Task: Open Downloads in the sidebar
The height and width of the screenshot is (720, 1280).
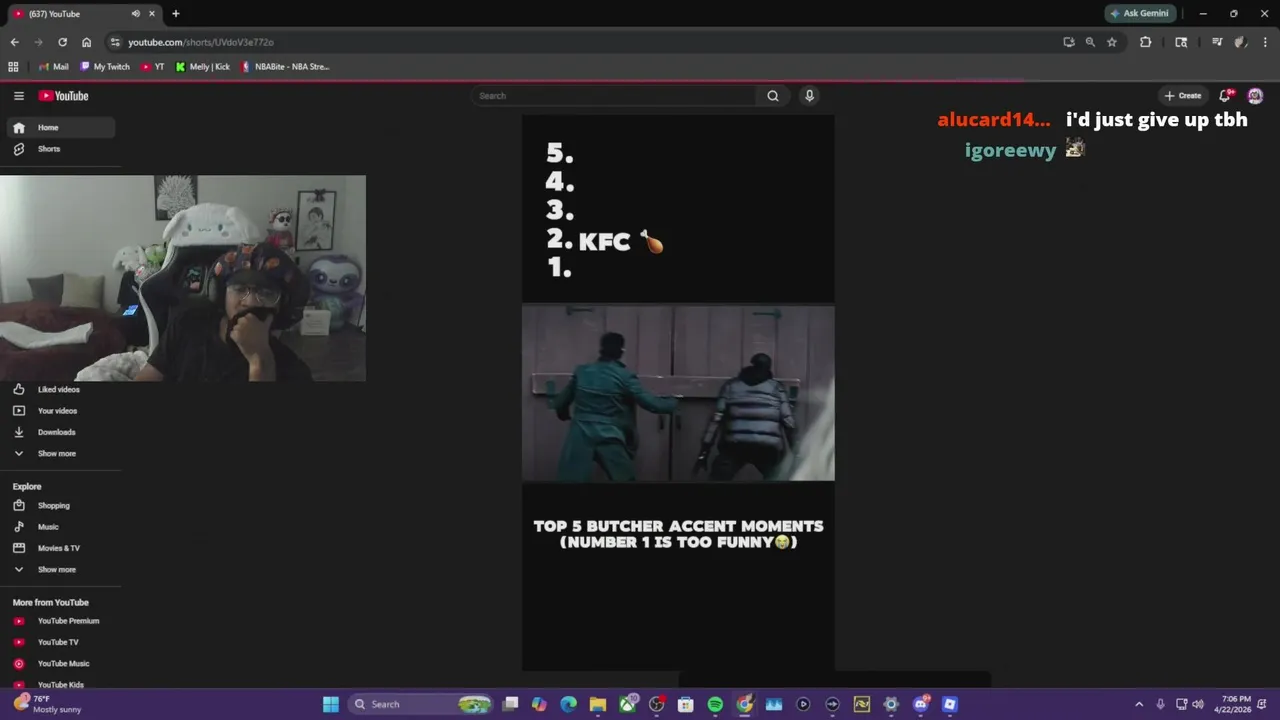Action: (60, 432)
